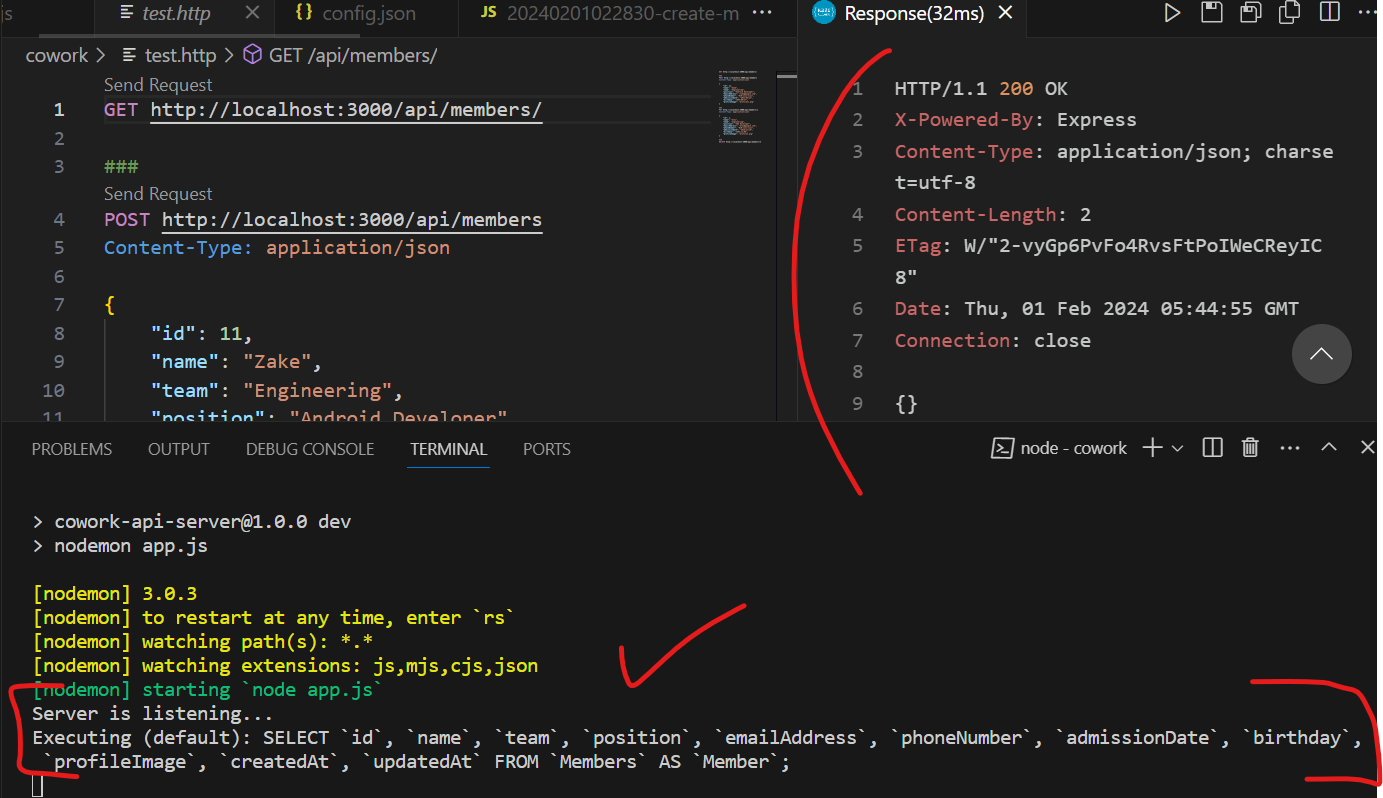Click the 'nodemon app.js' terminal line
Screen dimensions: 1383x798
120,546
